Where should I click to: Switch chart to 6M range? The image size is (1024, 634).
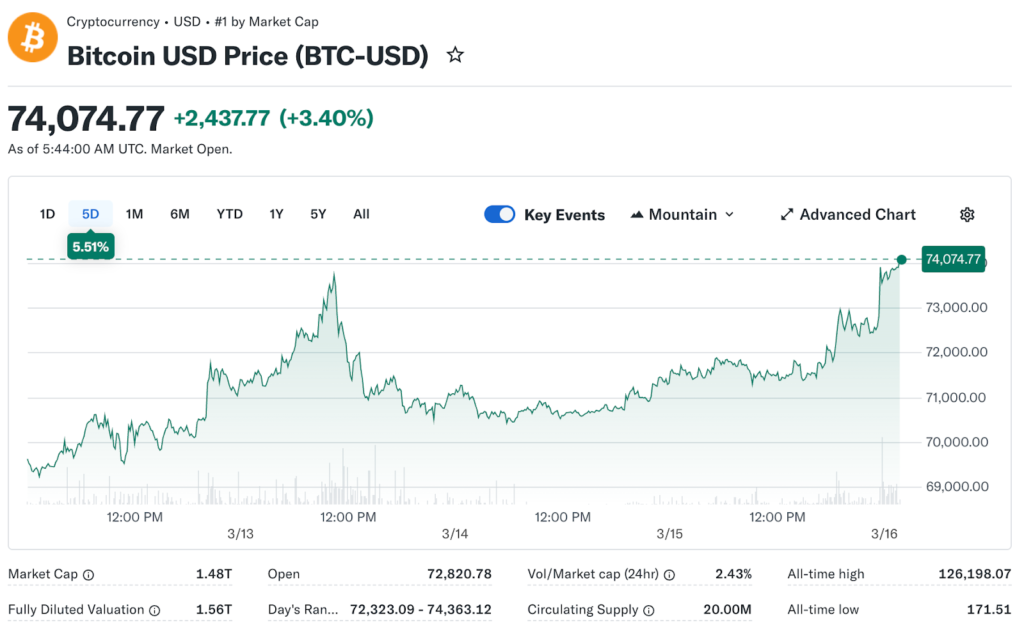180,214
